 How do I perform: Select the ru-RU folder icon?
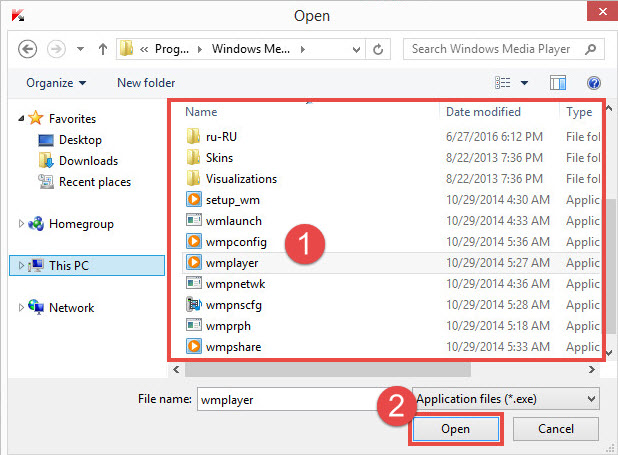click(193, 136)
